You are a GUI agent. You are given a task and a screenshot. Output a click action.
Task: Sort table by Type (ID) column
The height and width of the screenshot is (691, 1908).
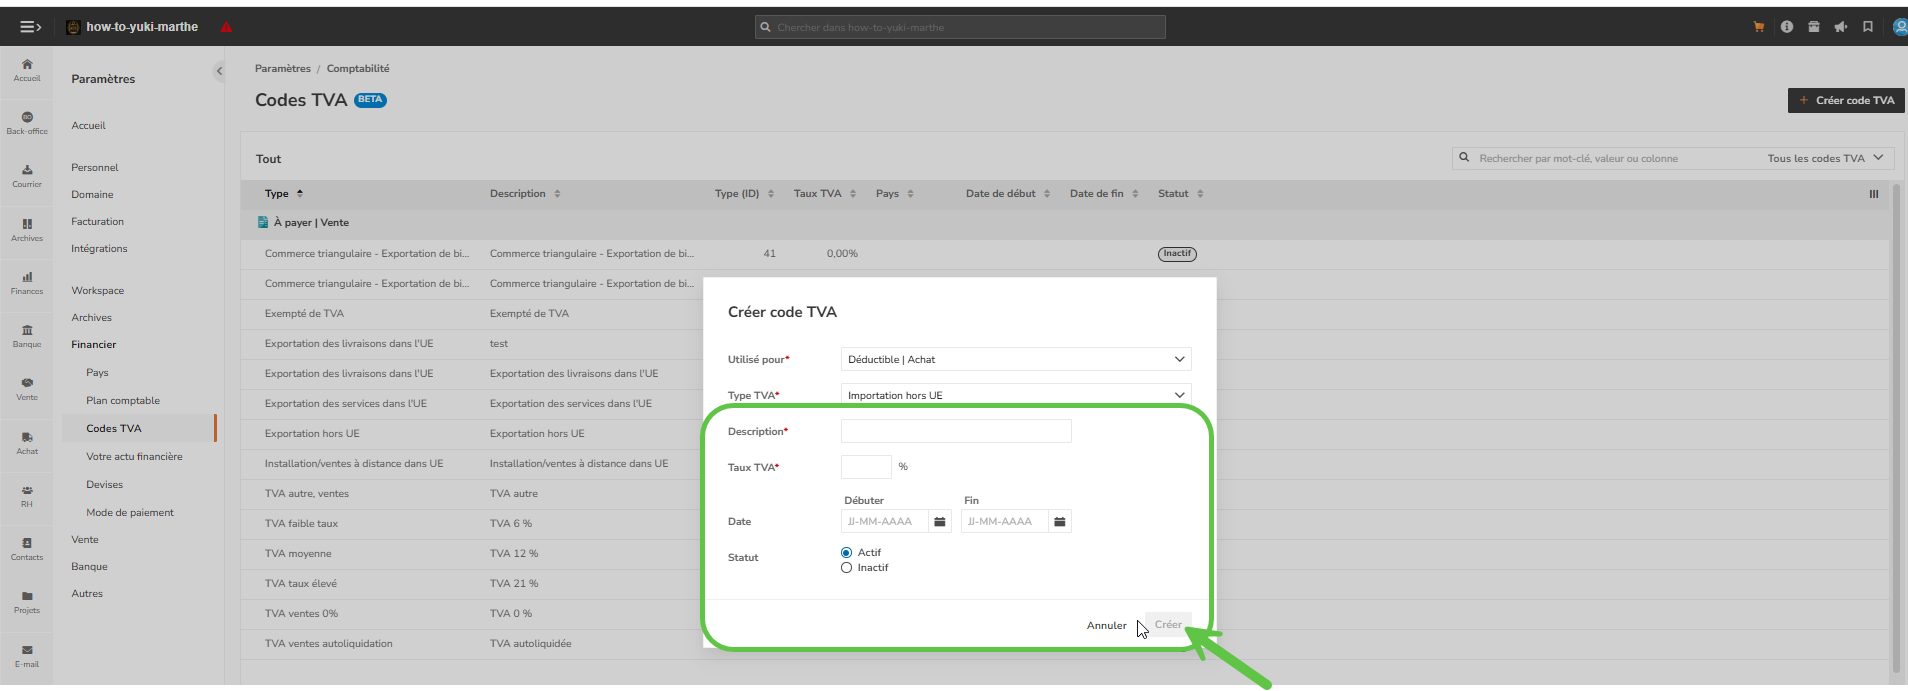[x=744, y=194]
